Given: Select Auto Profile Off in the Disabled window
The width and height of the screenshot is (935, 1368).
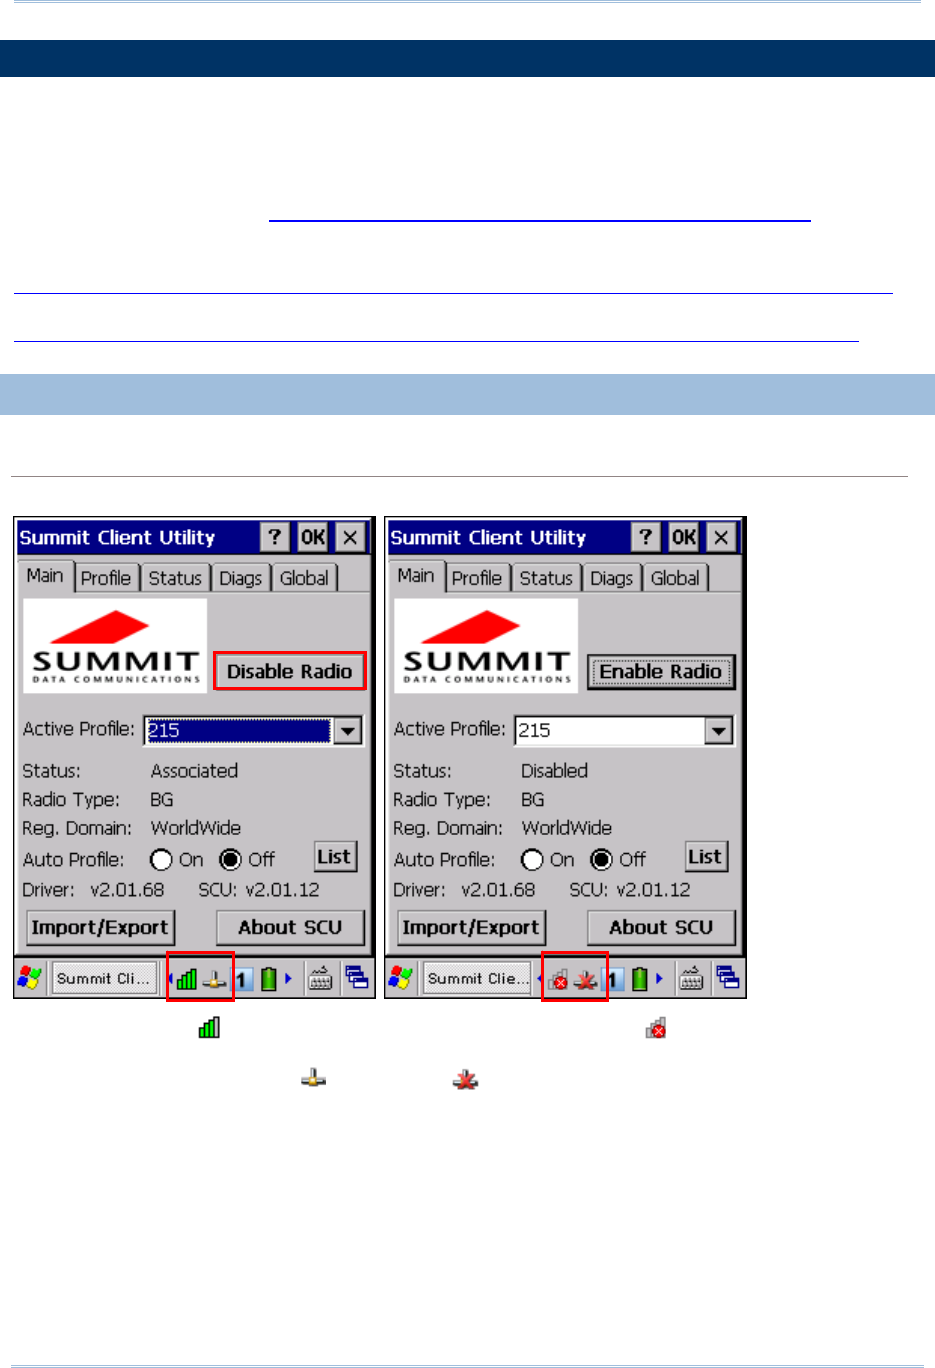Looking at the screenshot, I should click(x=601, y=860).
